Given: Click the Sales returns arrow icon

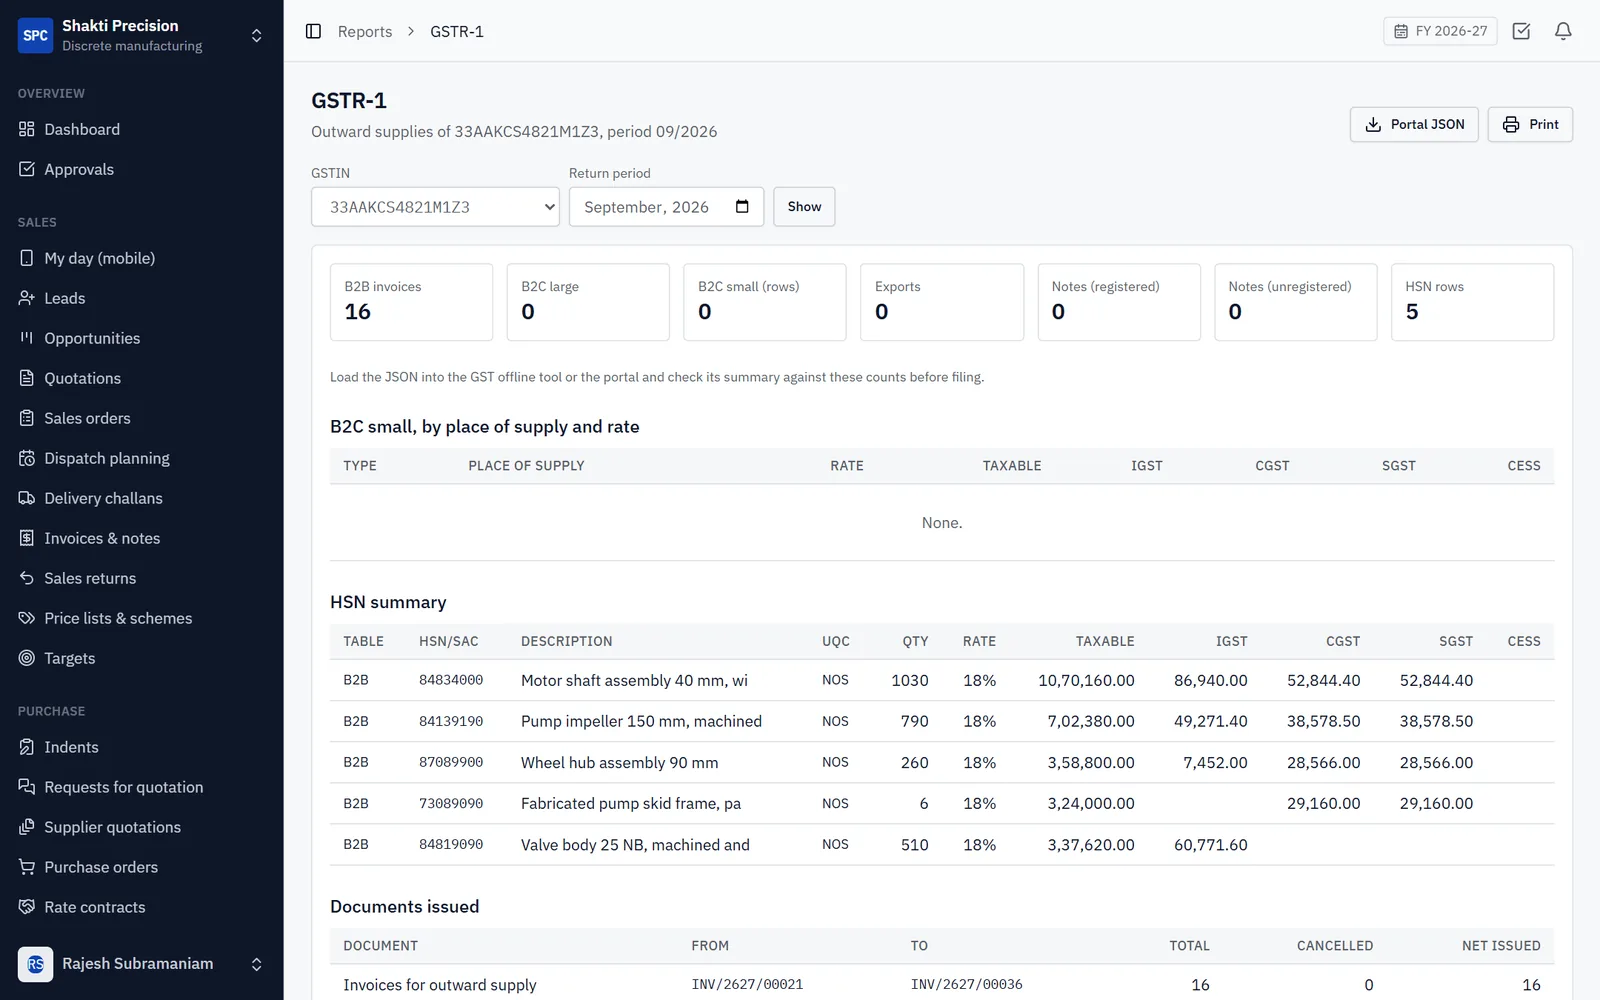Looking at the screenshot, I should coord(27,578).
